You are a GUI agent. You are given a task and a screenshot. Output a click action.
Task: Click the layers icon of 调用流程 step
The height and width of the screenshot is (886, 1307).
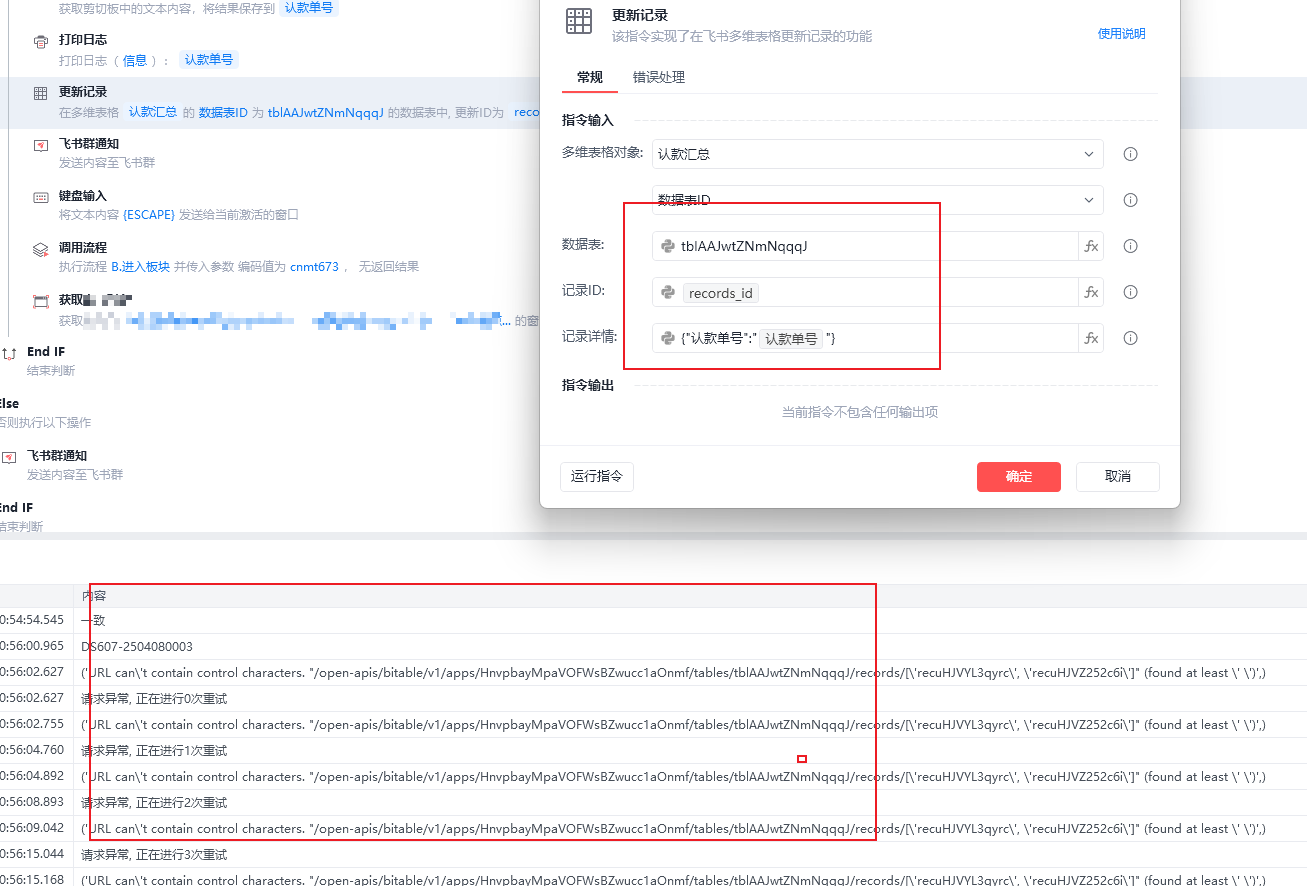(41, 249)
